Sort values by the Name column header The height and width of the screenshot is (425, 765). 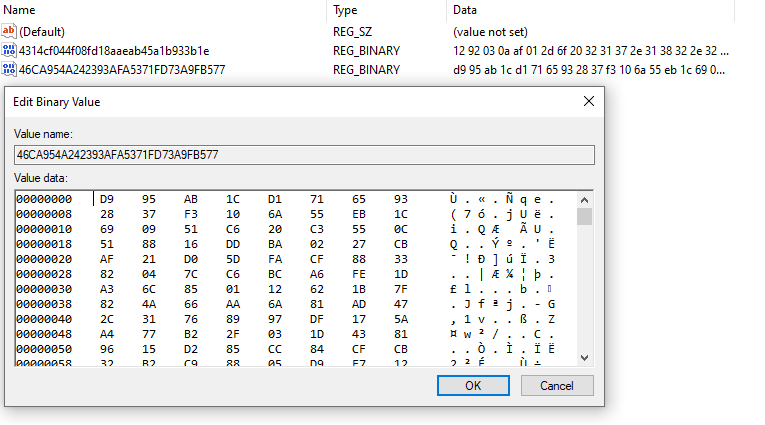(x=160, y=10)
